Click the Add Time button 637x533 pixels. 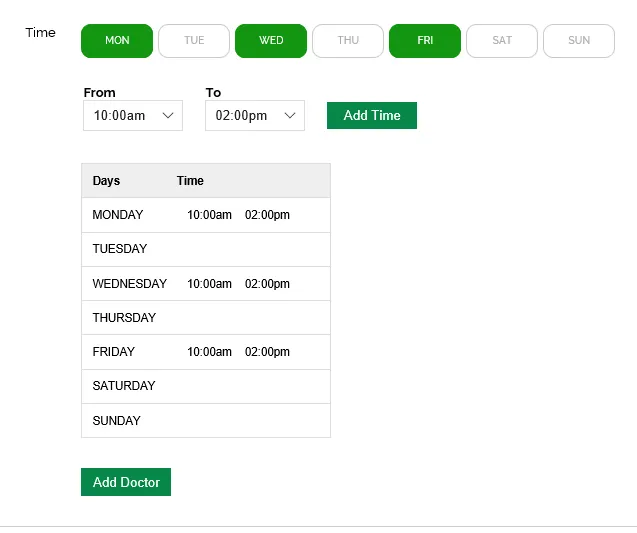pyautogui.click(x=372, y=116)
